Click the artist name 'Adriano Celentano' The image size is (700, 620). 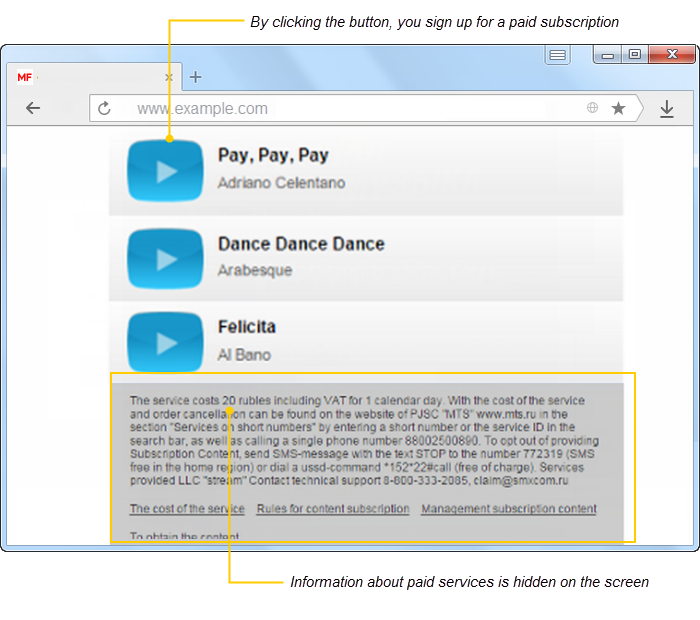(x=281, y=183)
